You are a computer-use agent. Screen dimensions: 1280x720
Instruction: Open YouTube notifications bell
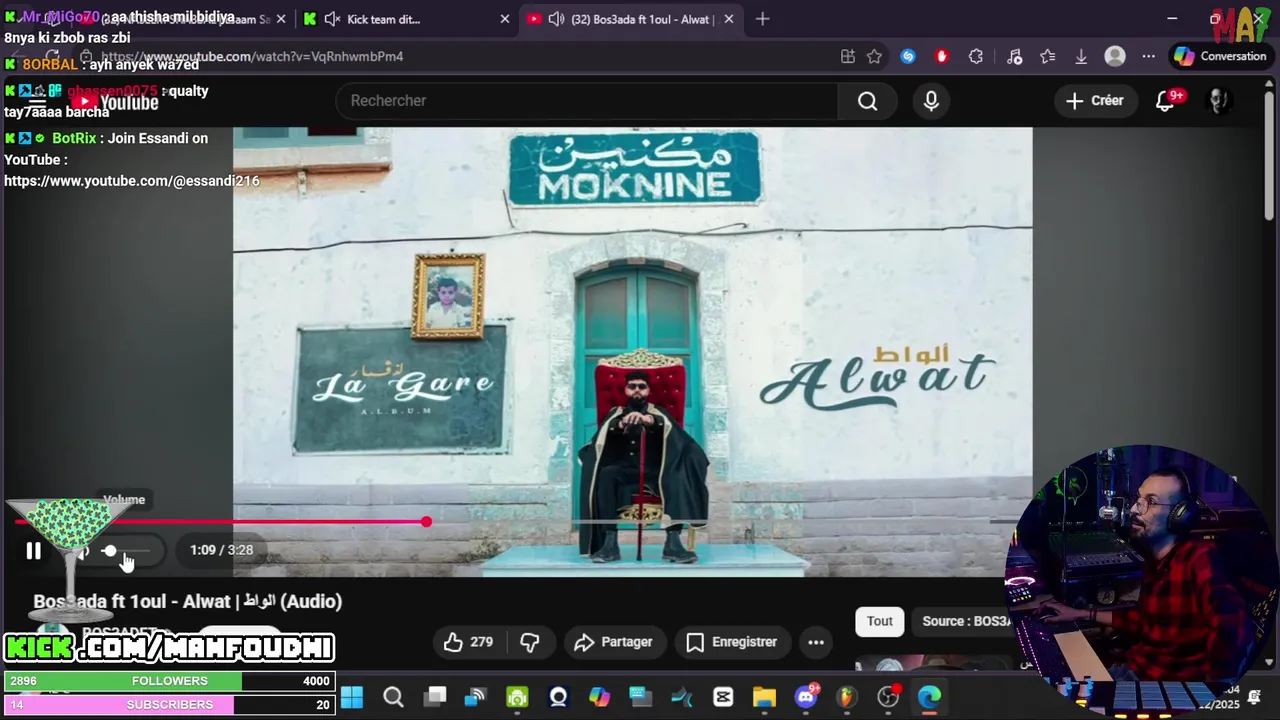pos(1166,101)
